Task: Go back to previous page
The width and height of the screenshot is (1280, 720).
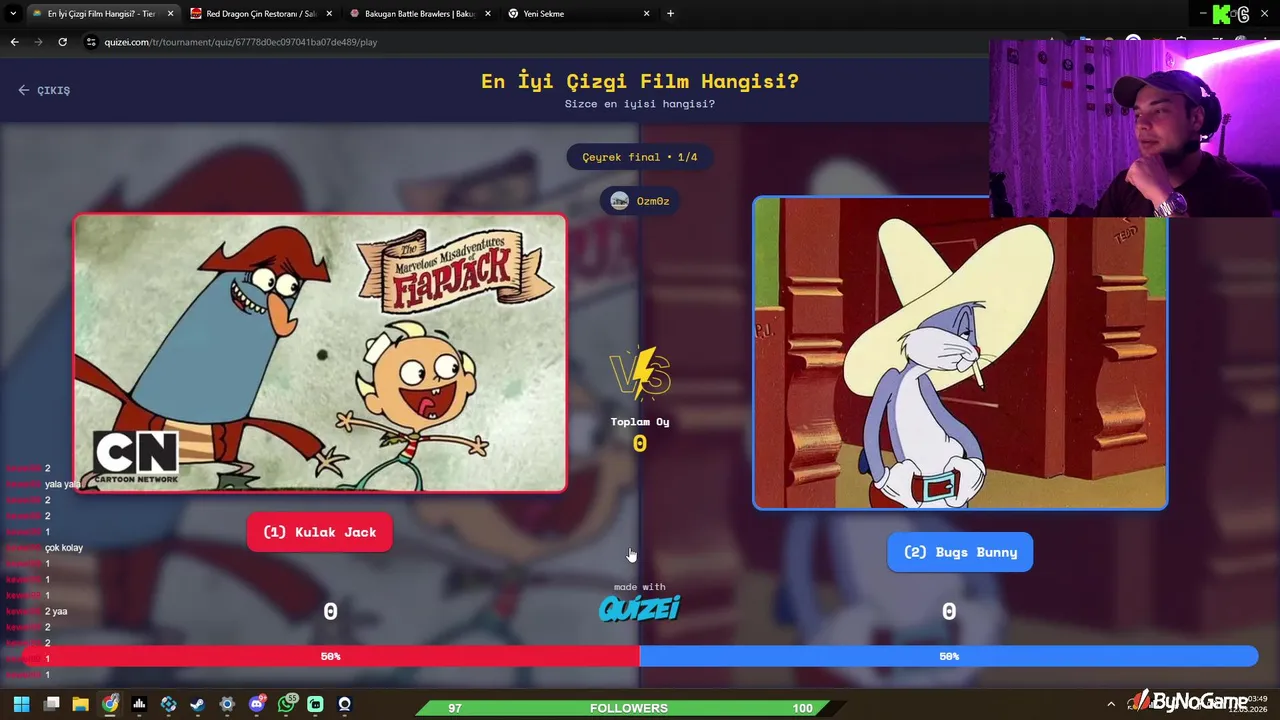Action: [x=14, y=42]
